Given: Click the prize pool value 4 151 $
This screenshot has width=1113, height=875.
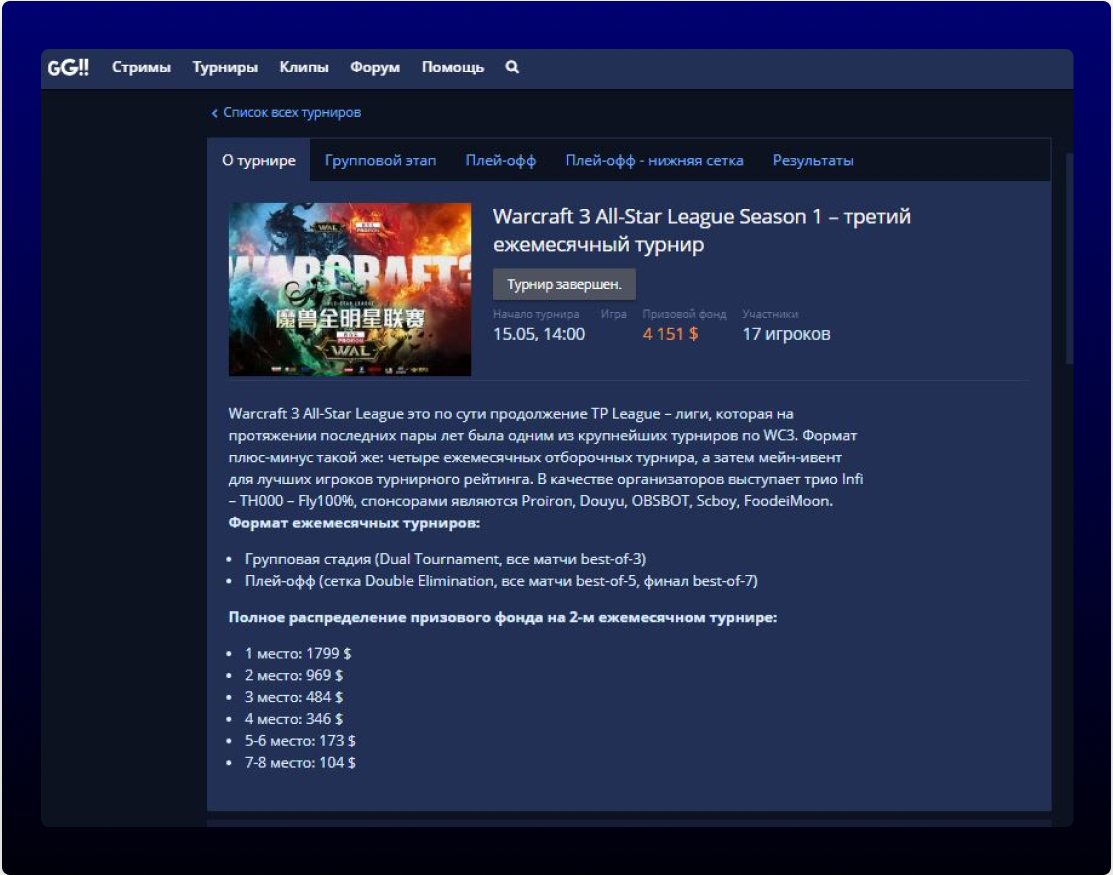Looking at the screenshot, I should [x=668, y=334].
